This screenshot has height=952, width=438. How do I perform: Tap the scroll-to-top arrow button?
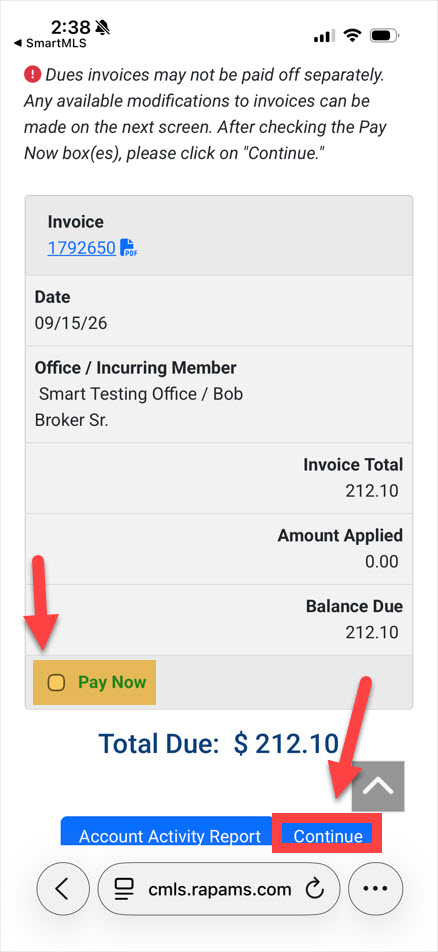(378, 786)
